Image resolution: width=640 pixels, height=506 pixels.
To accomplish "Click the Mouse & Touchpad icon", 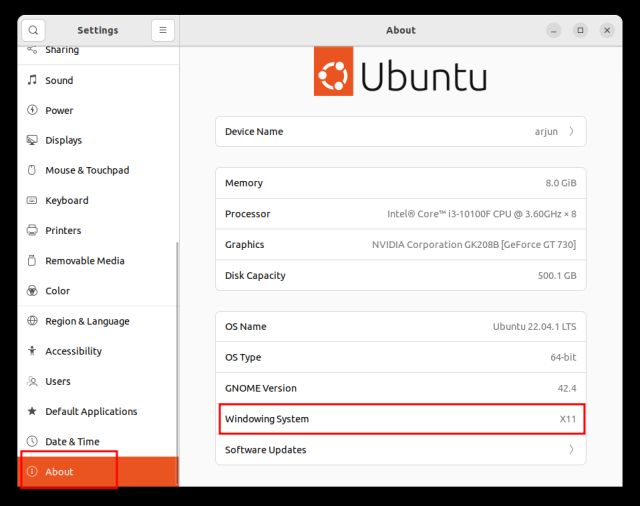I will 32,170.
